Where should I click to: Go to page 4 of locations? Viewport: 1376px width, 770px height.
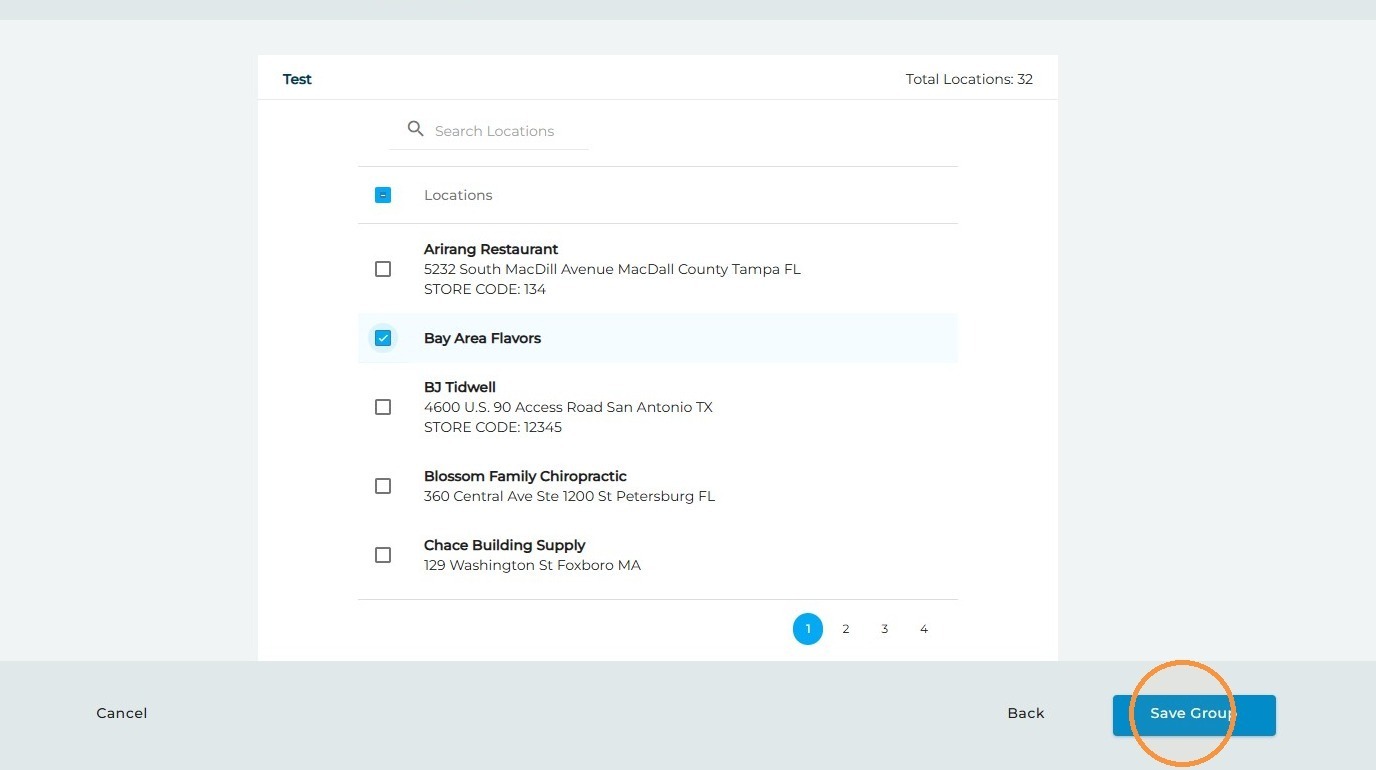[924, 629]
